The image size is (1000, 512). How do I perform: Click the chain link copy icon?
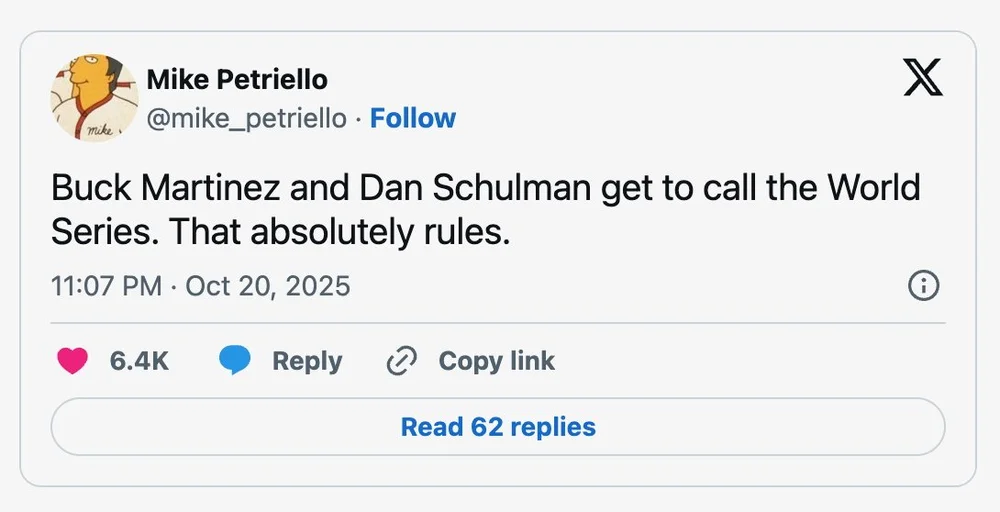[x=402, y=361]
